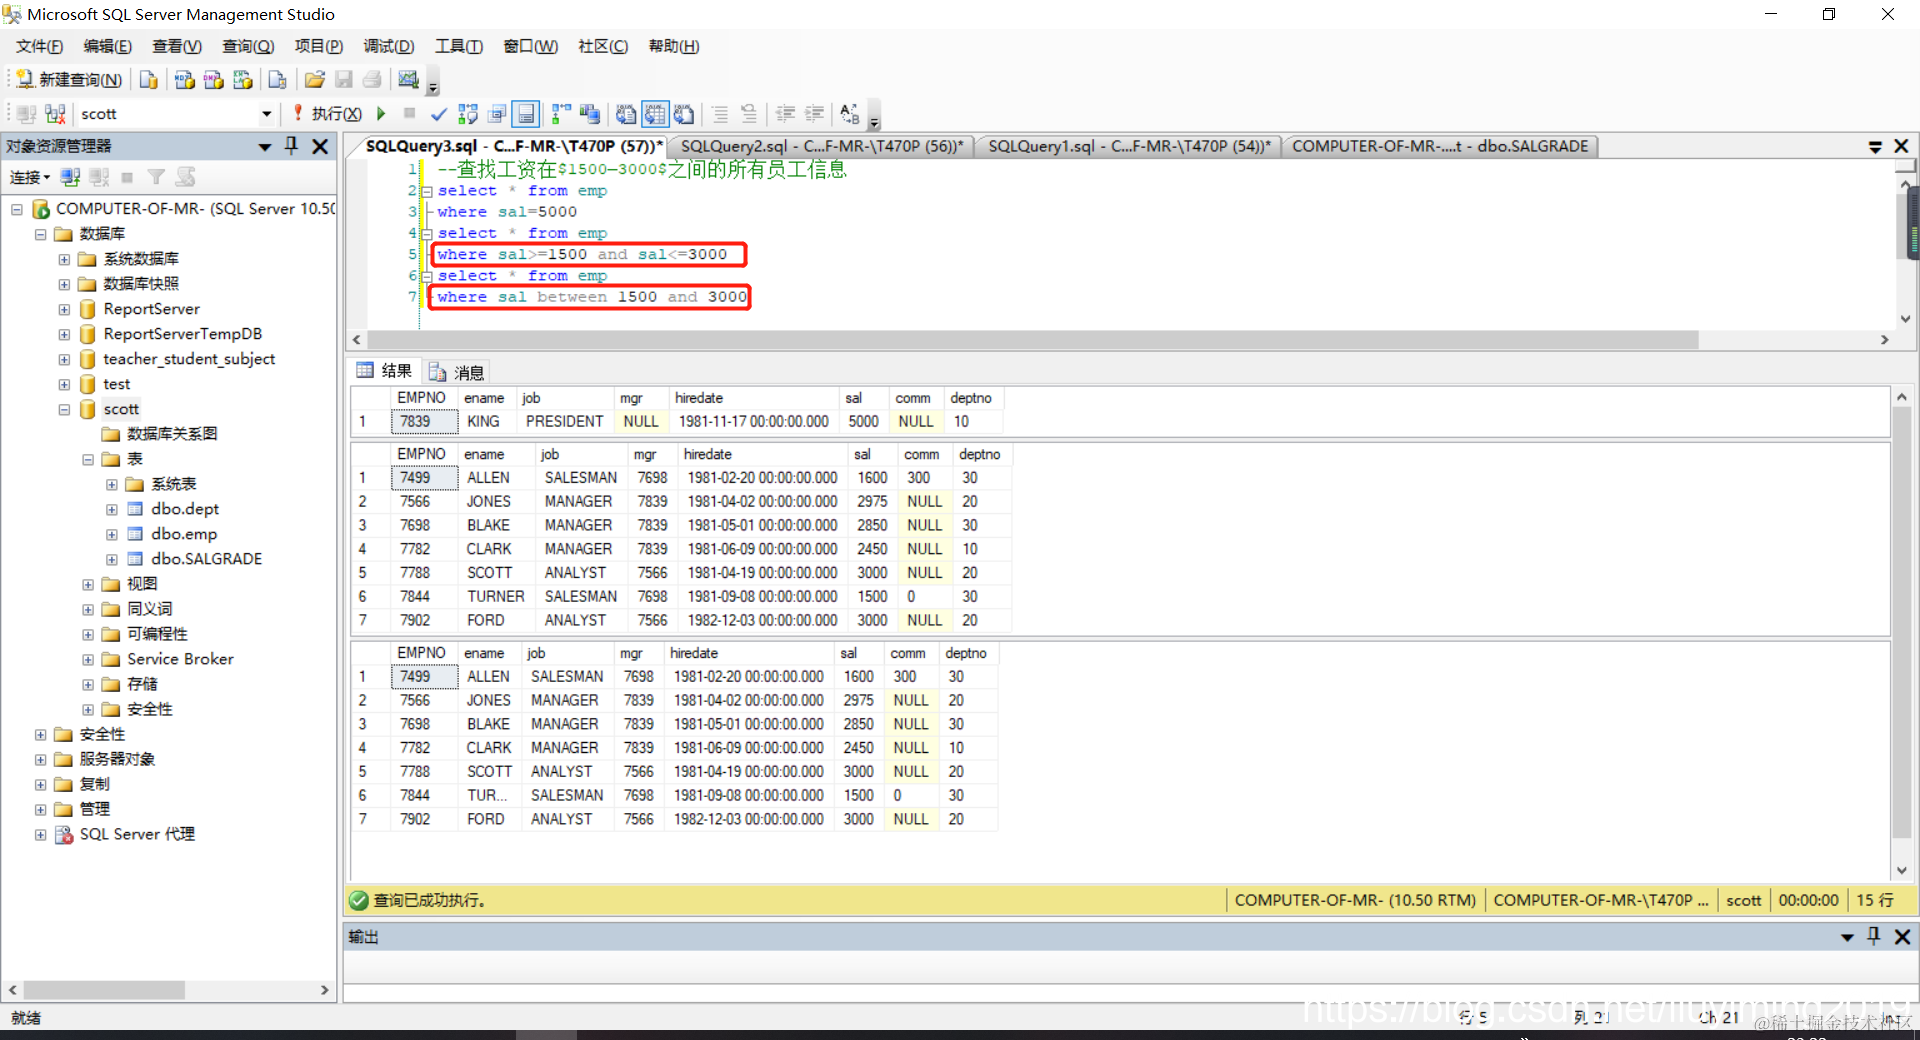Close the 输出 panel
This screenshot has width=1920, height=1040.
coord(1903,936)
